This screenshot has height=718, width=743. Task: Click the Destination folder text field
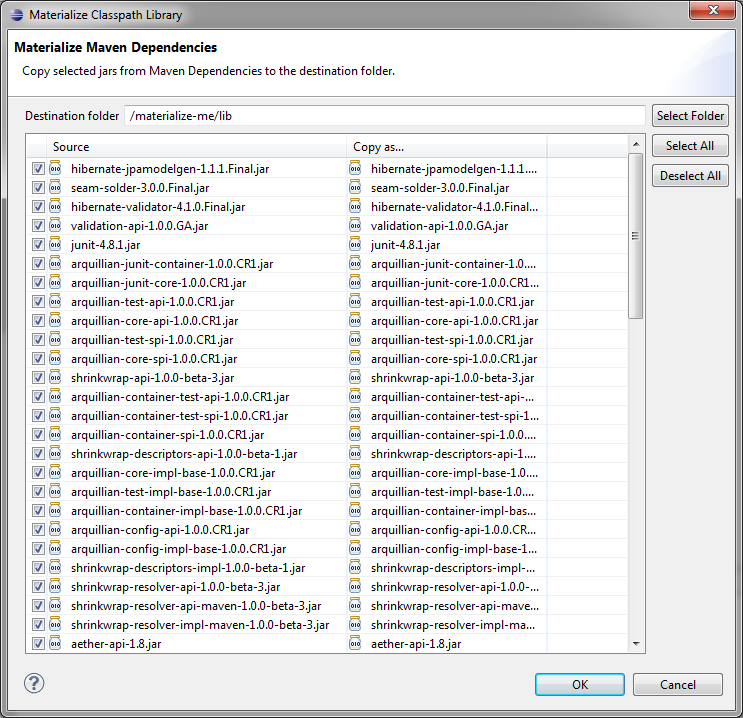[385, 116]
